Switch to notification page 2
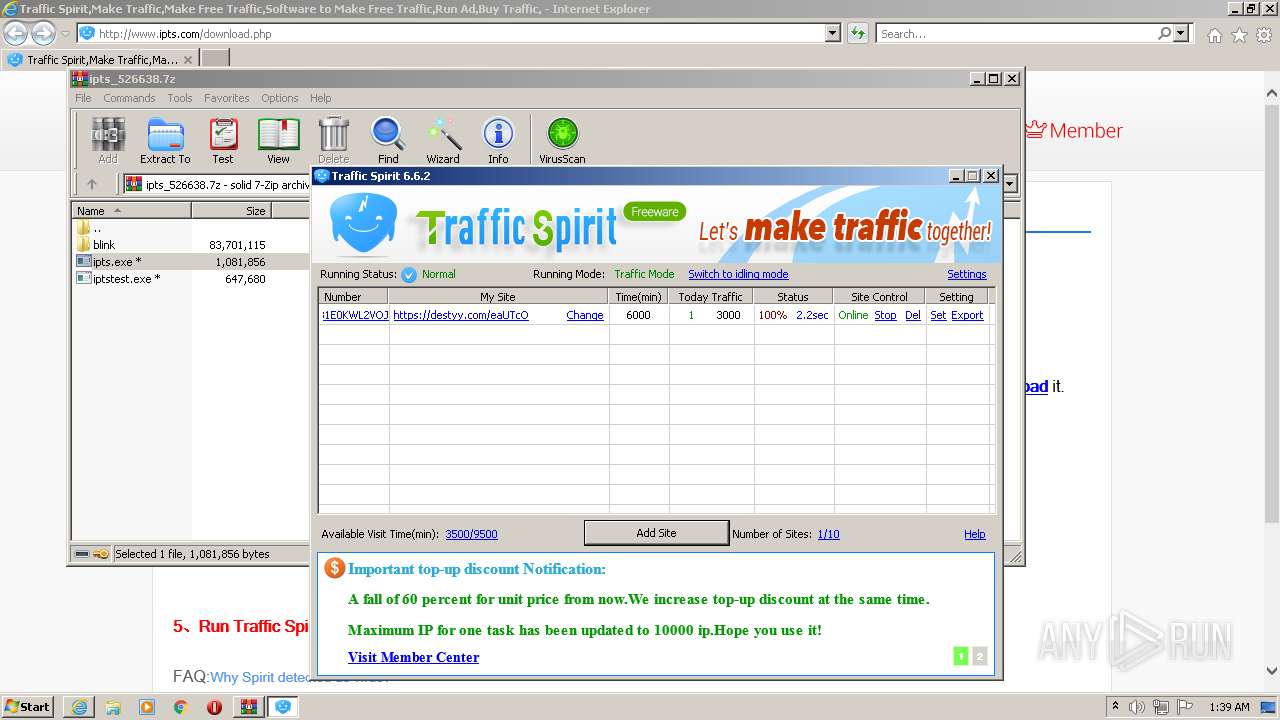1280x720 pixels. [x=979, y=656]
